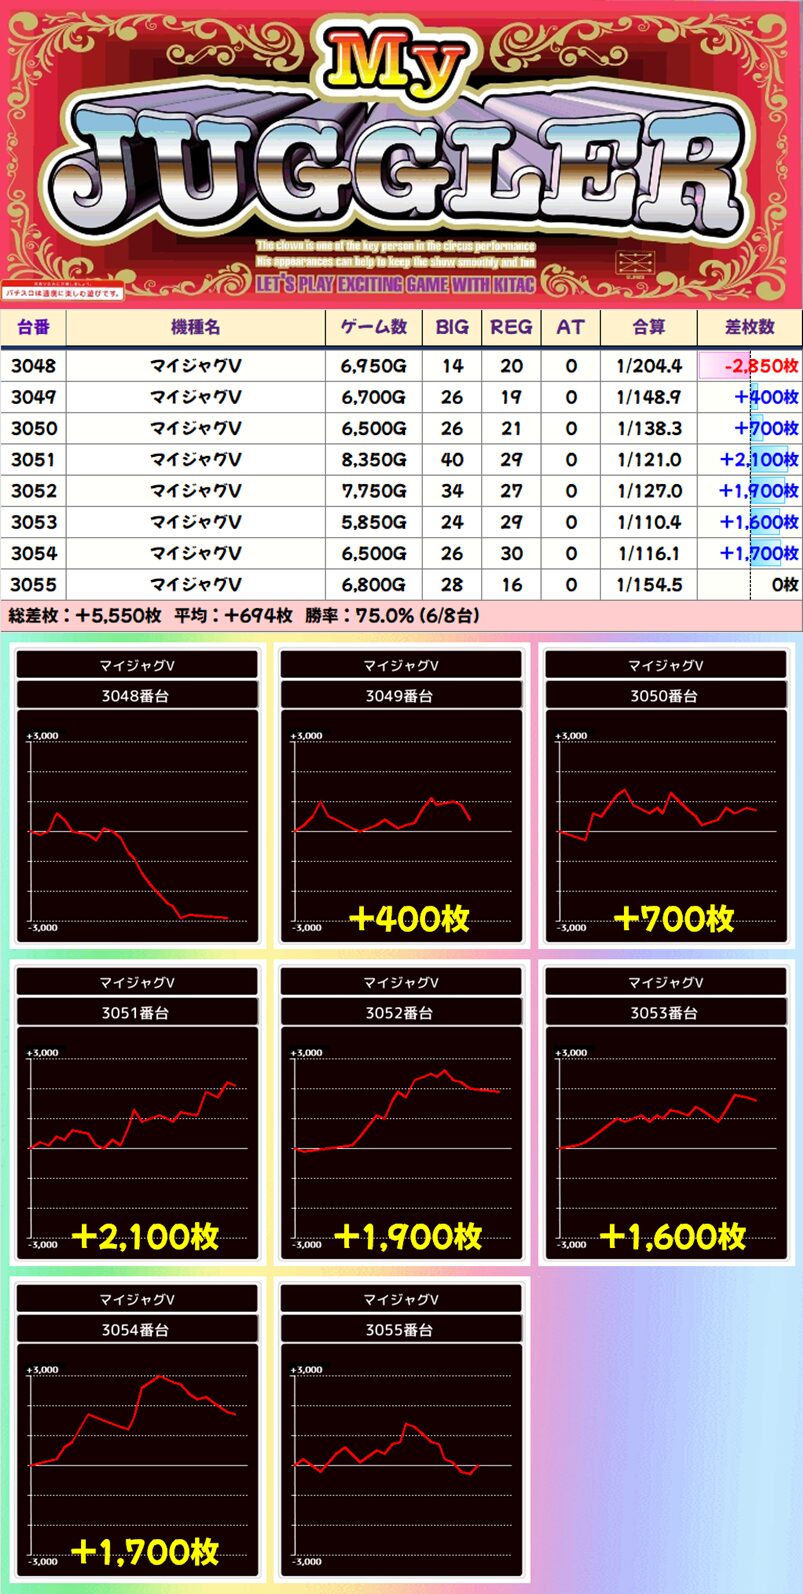Open the slump graph for 3051番台

[x=136, y=1145]
